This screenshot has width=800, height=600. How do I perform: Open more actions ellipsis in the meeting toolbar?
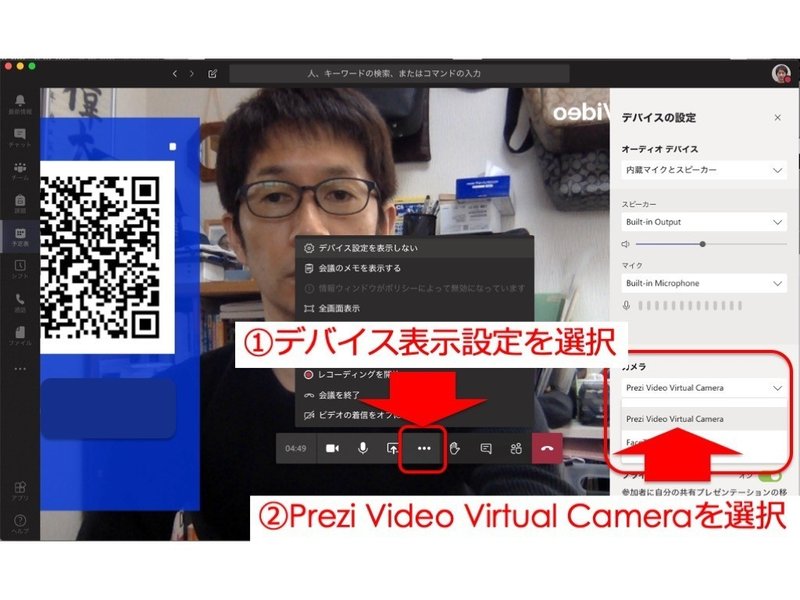pos(424,448)
